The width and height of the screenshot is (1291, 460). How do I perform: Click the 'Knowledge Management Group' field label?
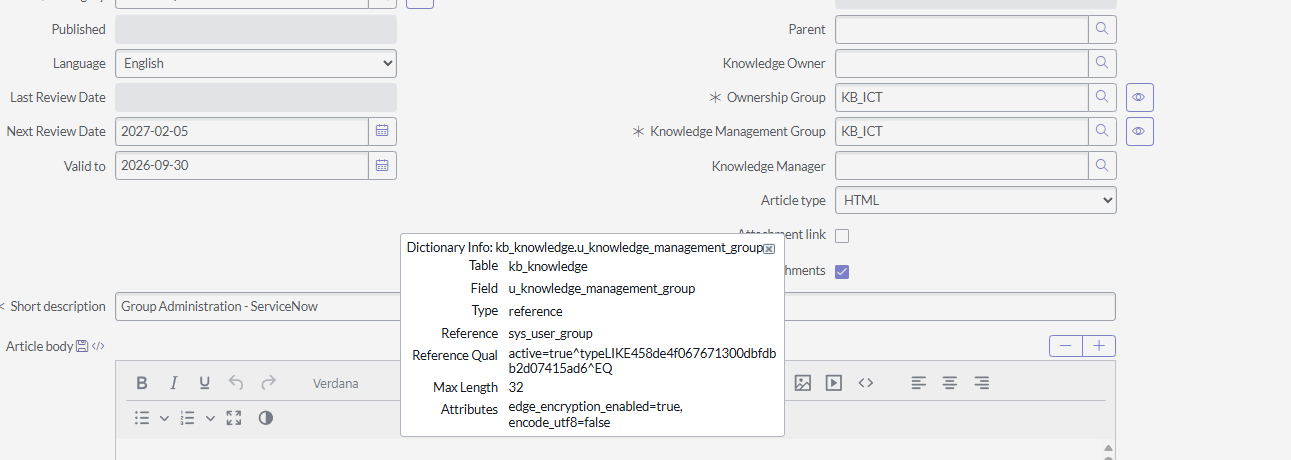pyautogui.click(x=738, y=131)
